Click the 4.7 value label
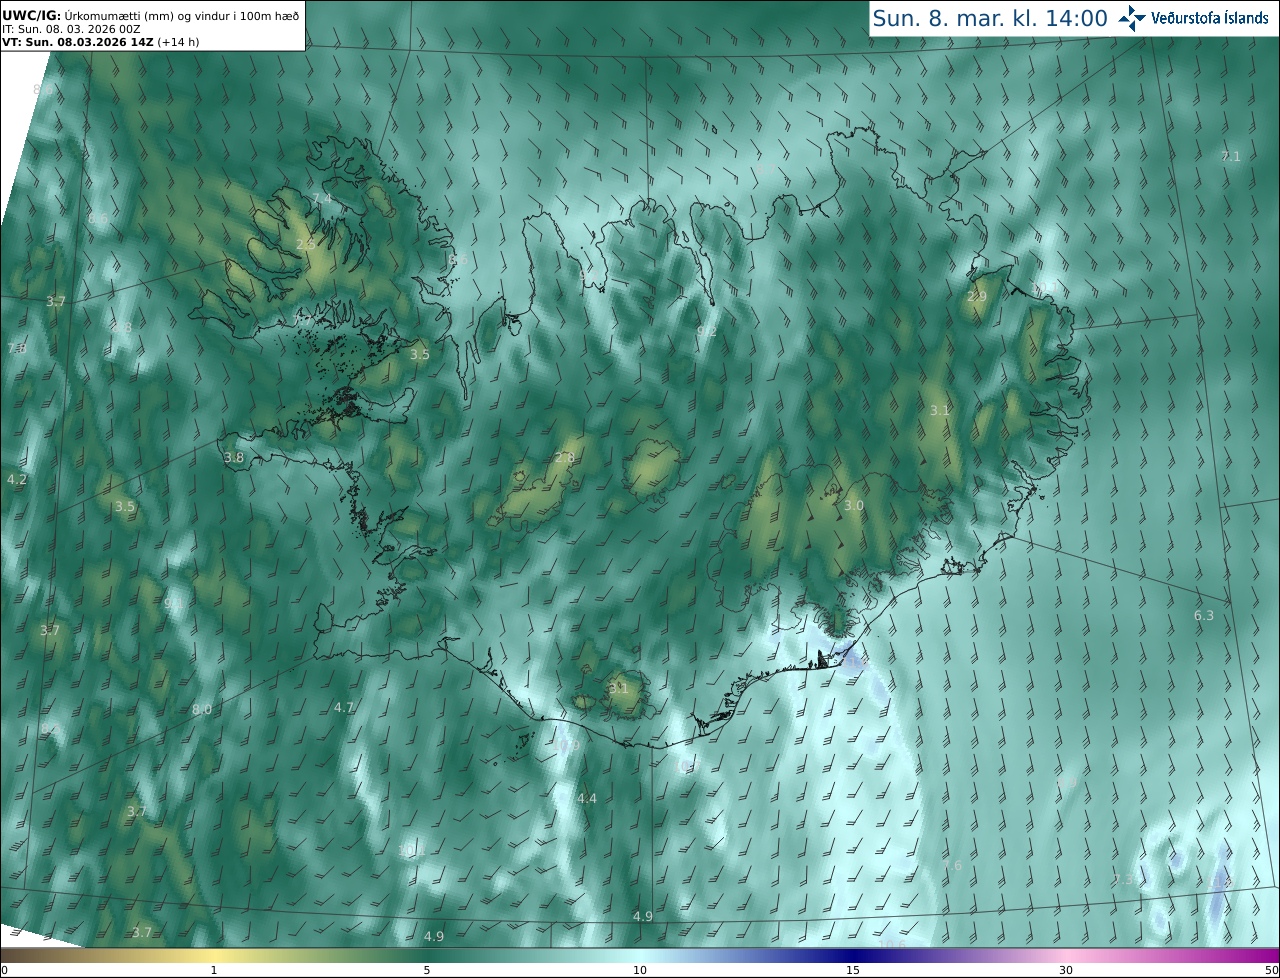 pos(344,707)
